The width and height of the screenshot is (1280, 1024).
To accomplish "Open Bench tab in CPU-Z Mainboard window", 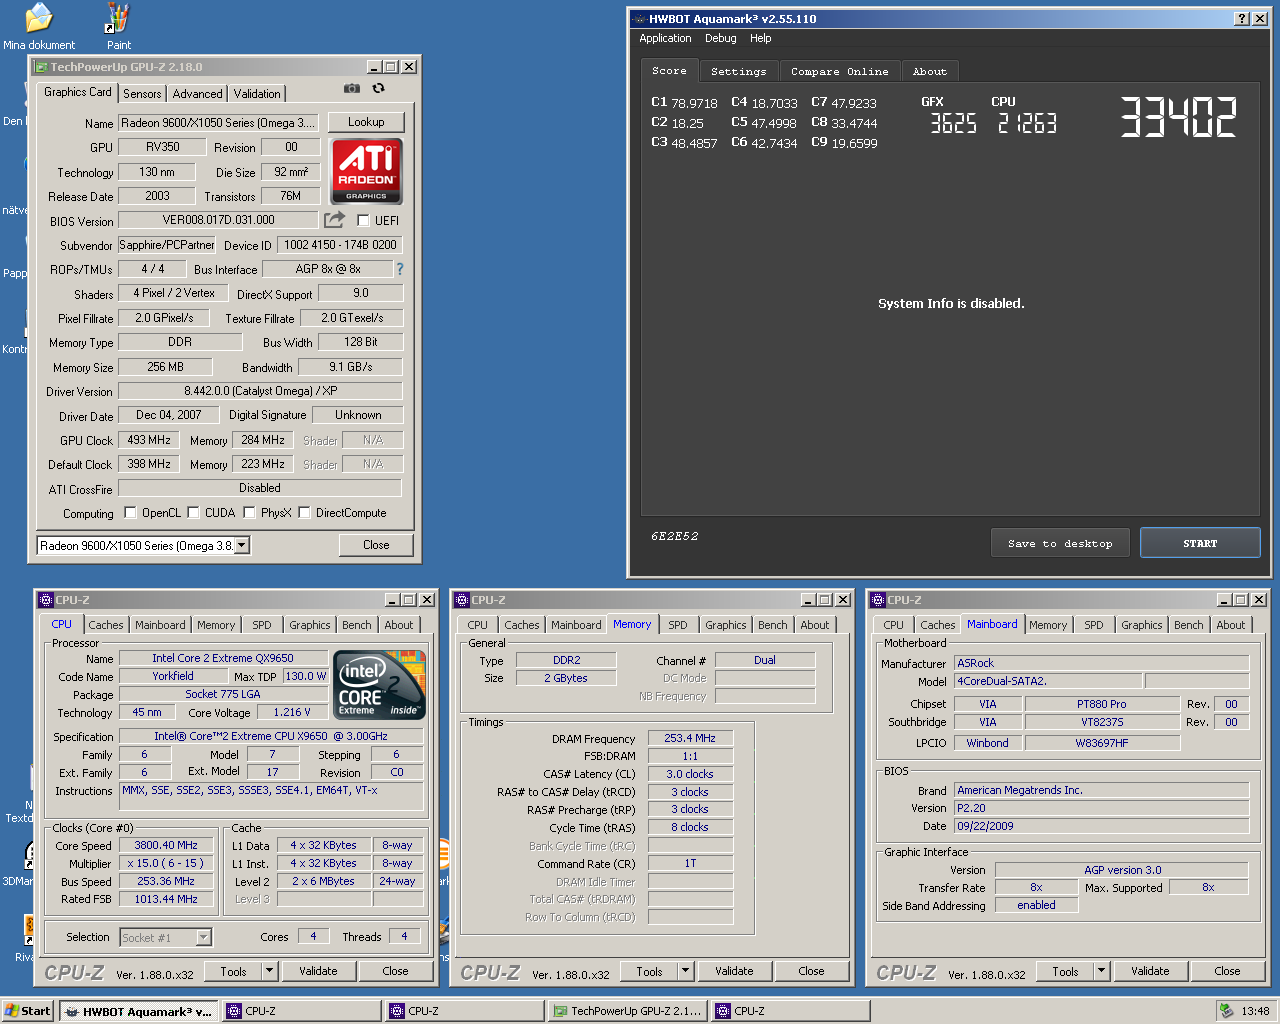I will (x=1189, y=625).
